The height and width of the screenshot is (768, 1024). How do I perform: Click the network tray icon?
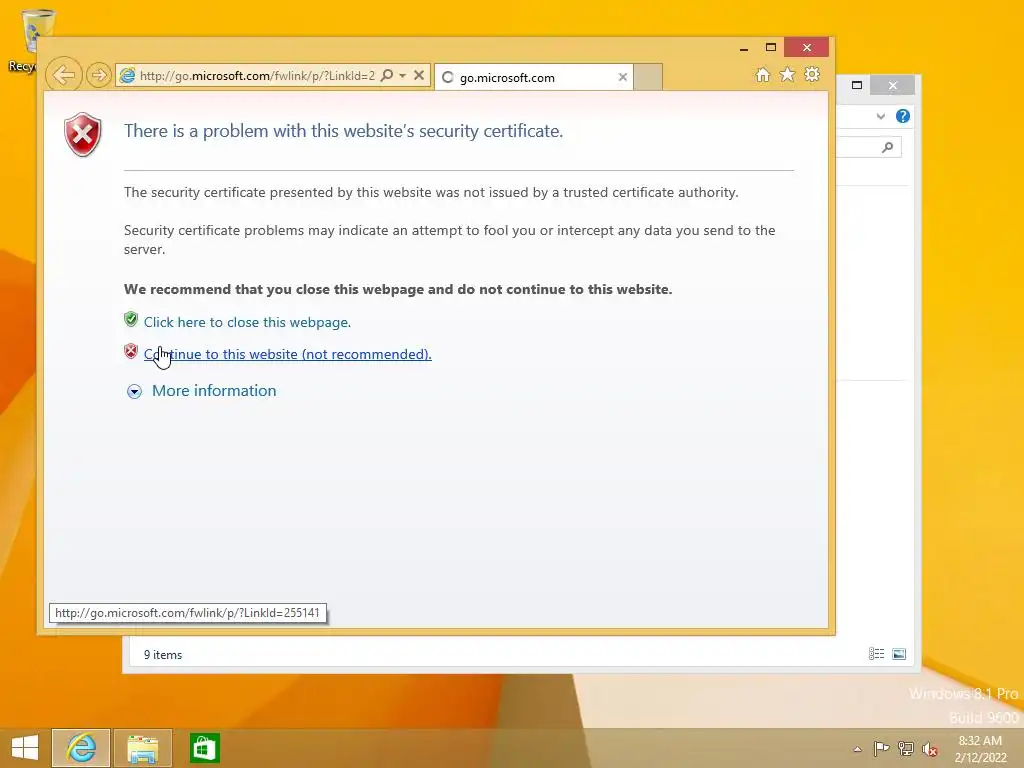point(906,748)
